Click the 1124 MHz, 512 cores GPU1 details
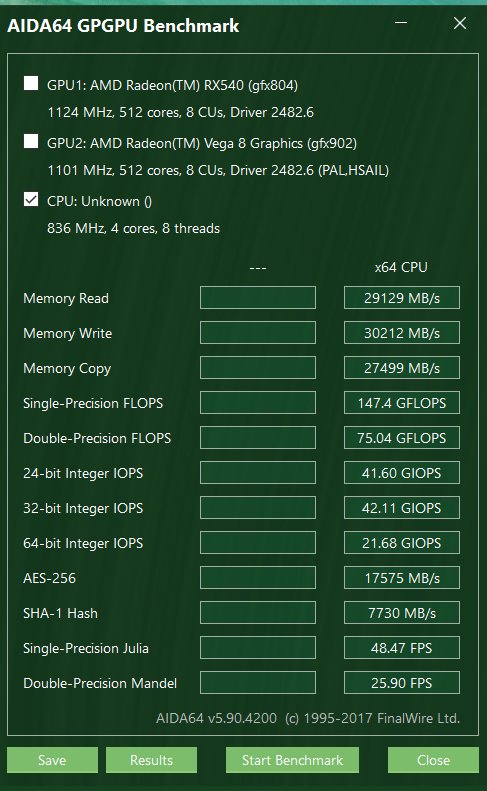Viewport: 487px width, 791px height. coord(180,112)
